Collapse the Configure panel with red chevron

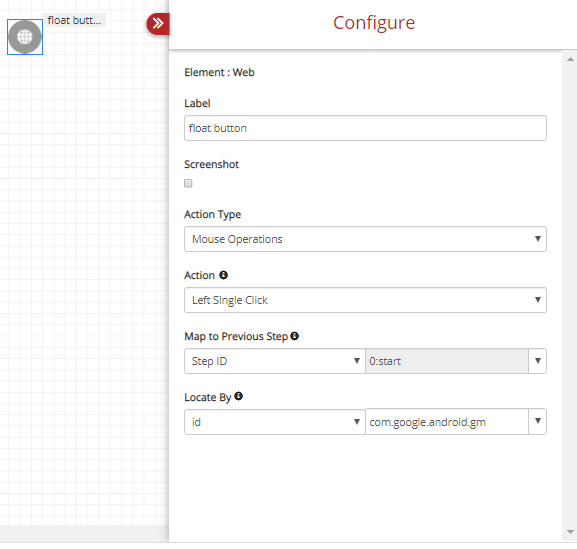point(158,24)
